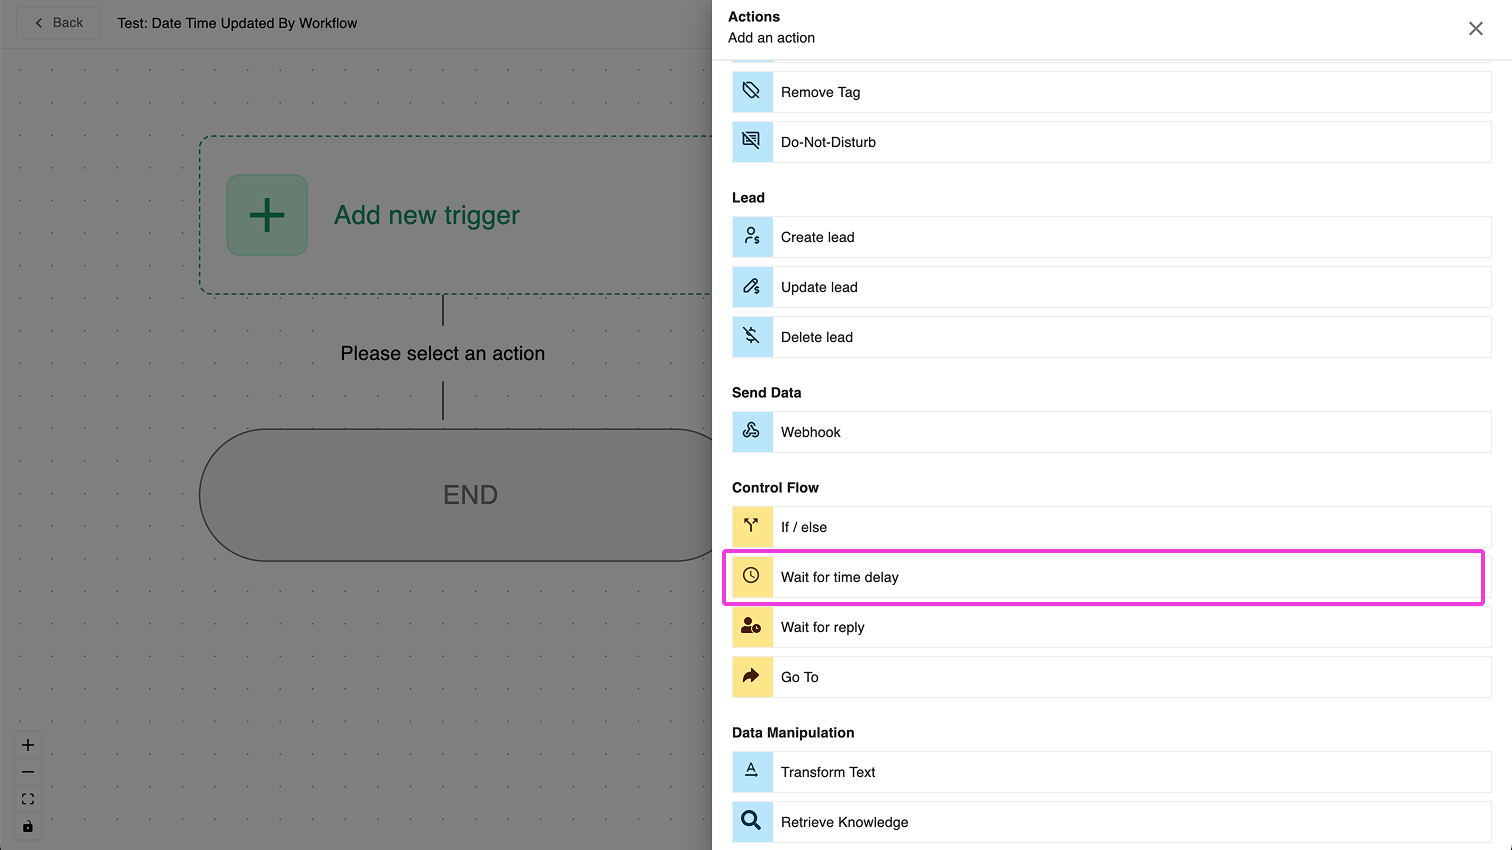
Task: Toggle the canvas lock control
Action: (x=28, y=826)
